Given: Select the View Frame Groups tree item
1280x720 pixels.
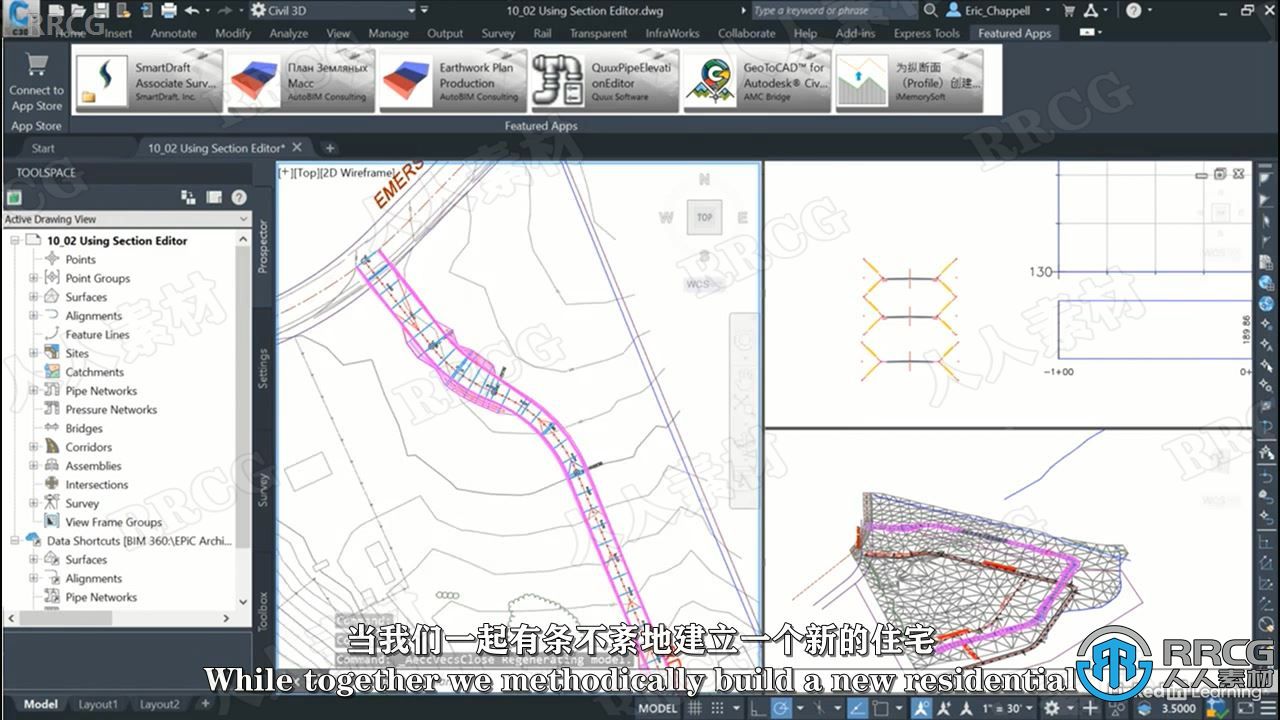Looking at the screenshot, I should 113,522.
